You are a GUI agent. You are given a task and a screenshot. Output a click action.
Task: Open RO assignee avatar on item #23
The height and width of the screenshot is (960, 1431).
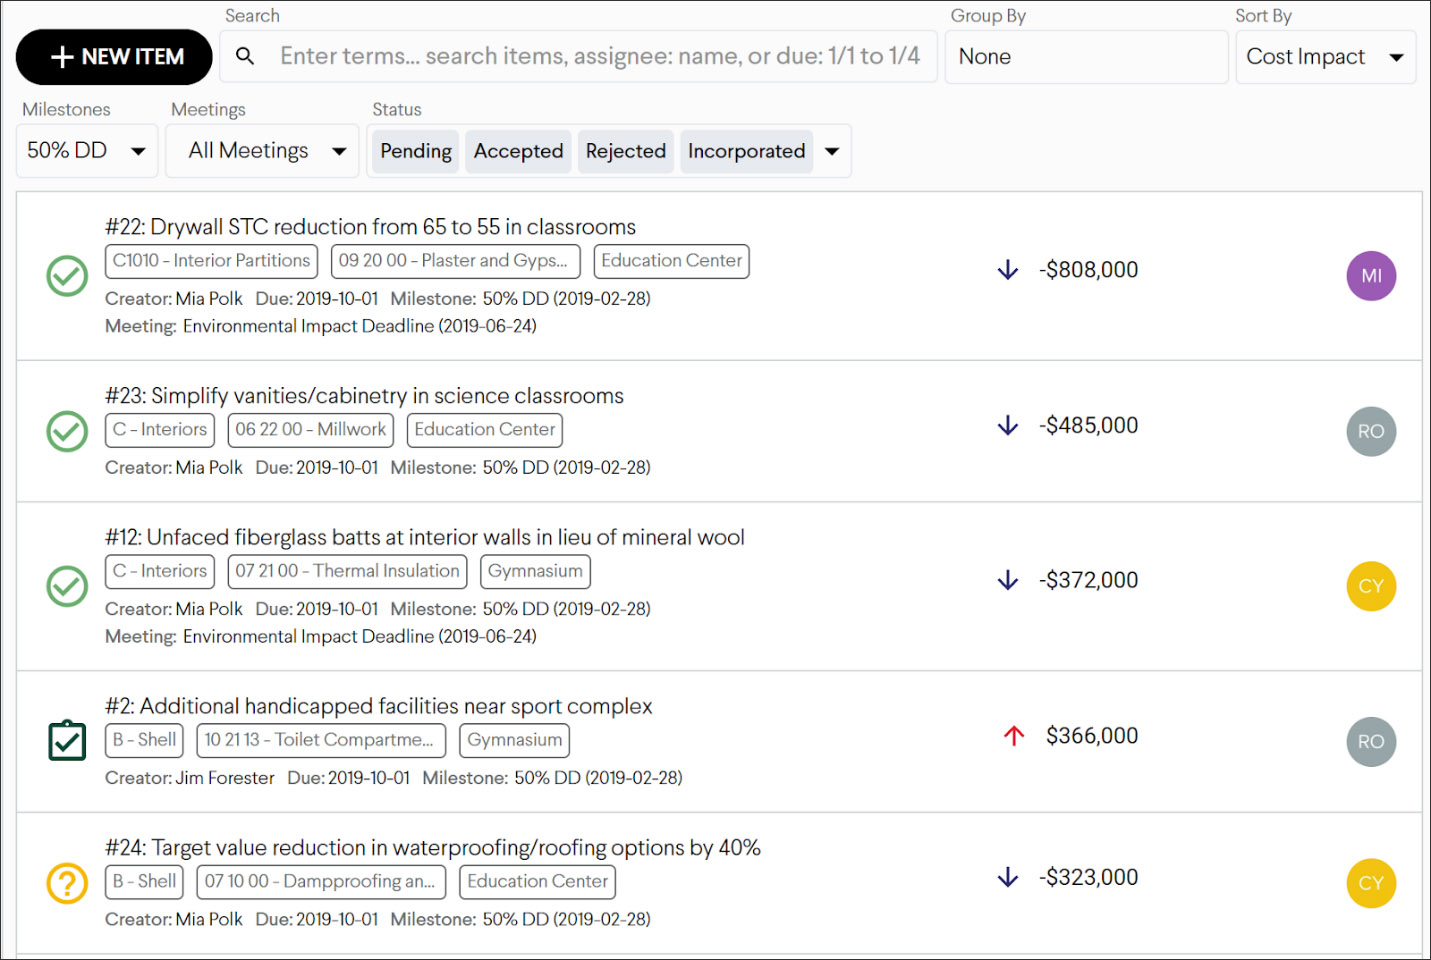(x=1371, y=431)
